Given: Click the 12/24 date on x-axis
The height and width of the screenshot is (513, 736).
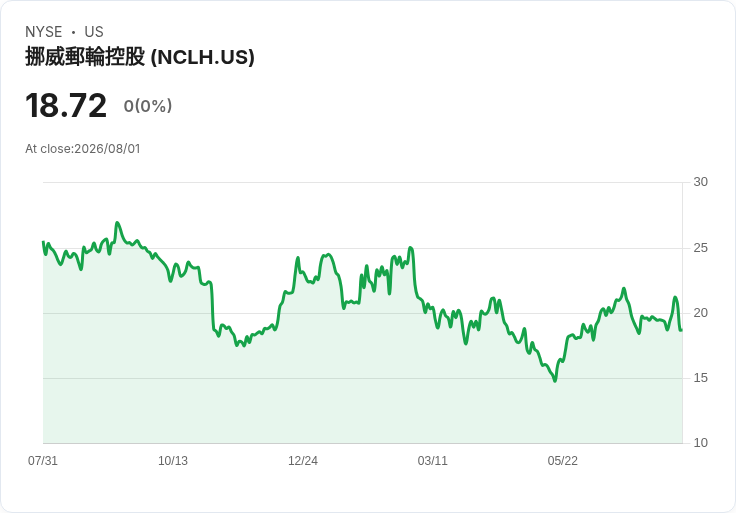Looking at the screenshot, I should click(x=303, y=460).
